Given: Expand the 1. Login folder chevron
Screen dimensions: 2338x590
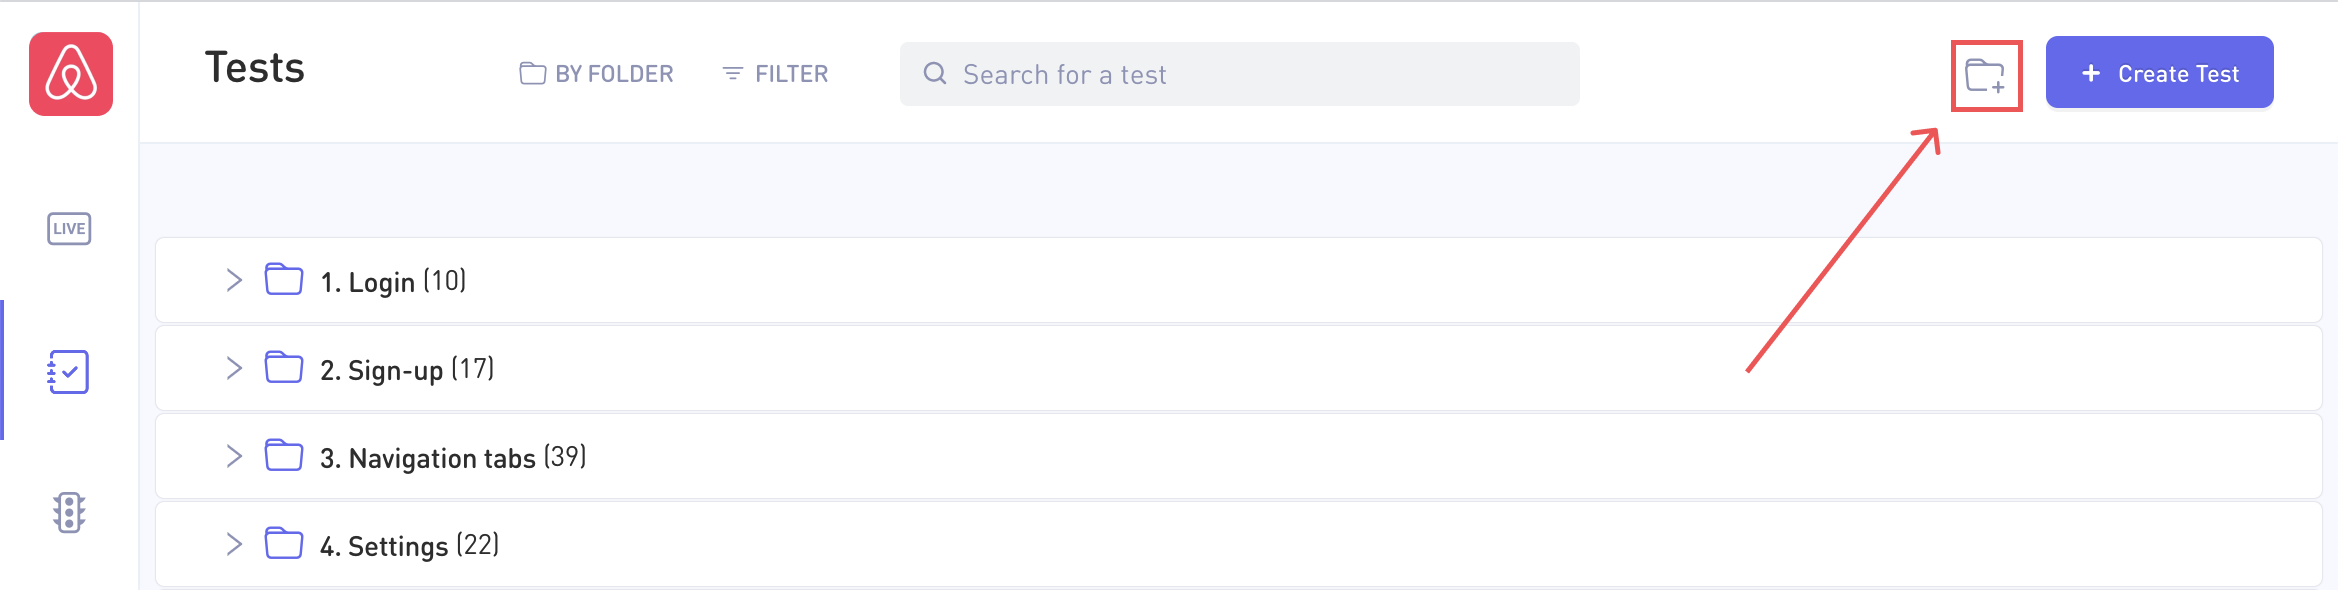Looking at the screenshot, I should (x=234, y=280).
